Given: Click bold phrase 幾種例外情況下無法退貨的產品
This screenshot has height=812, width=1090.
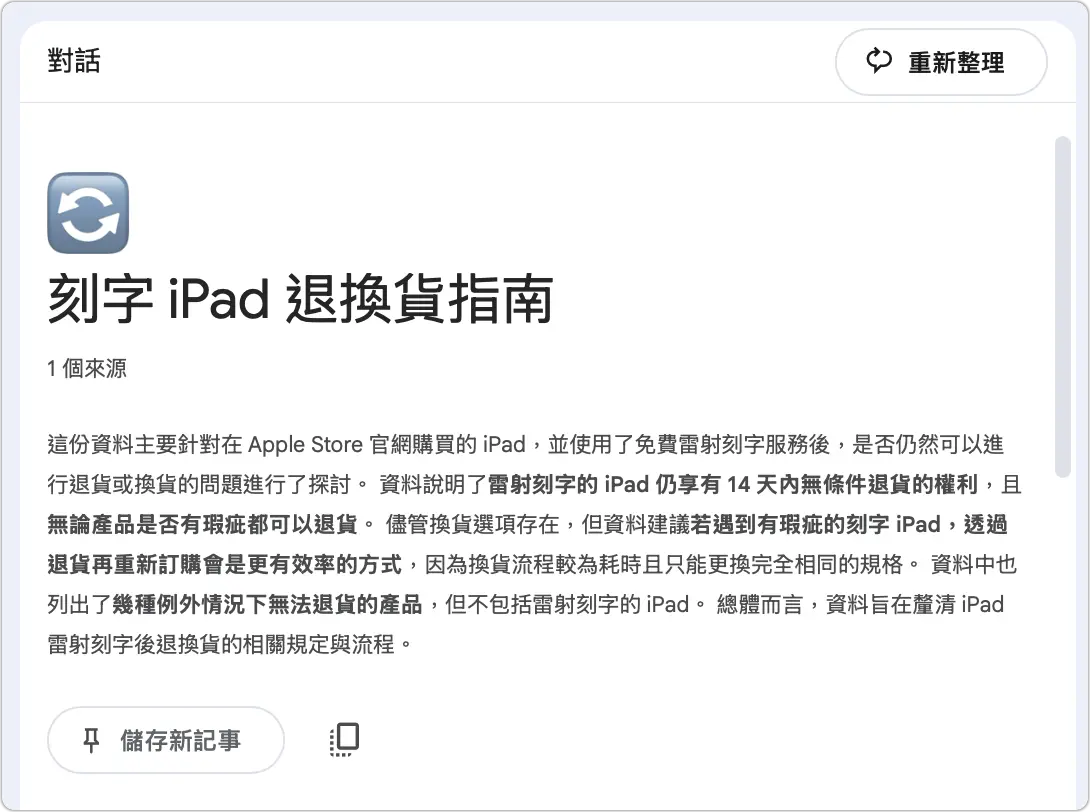Looking at the screenshot, I should click(x=267, y=604).
